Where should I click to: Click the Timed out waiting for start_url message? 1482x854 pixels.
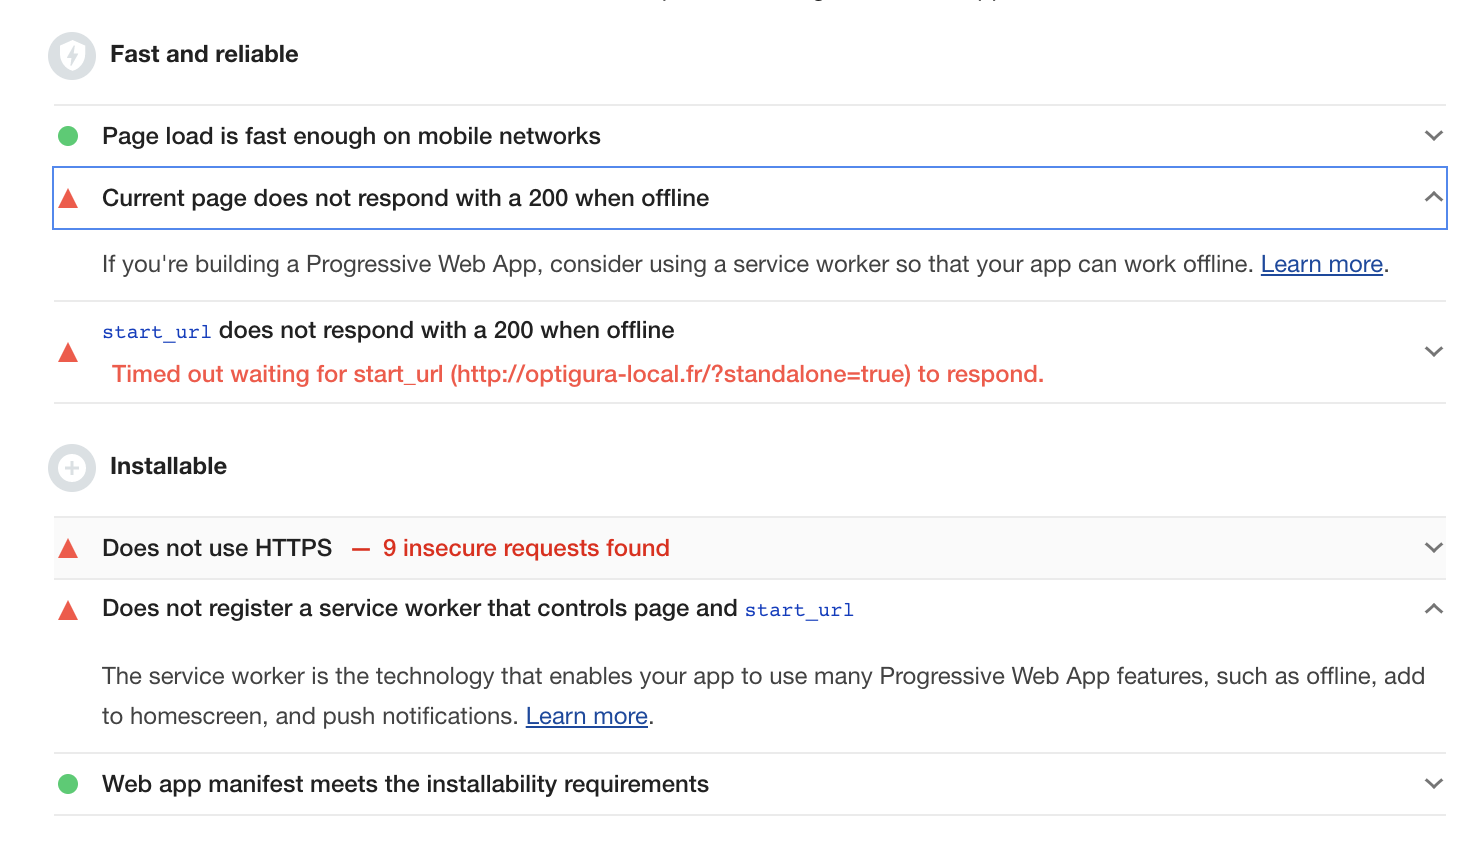coord(577,374)
